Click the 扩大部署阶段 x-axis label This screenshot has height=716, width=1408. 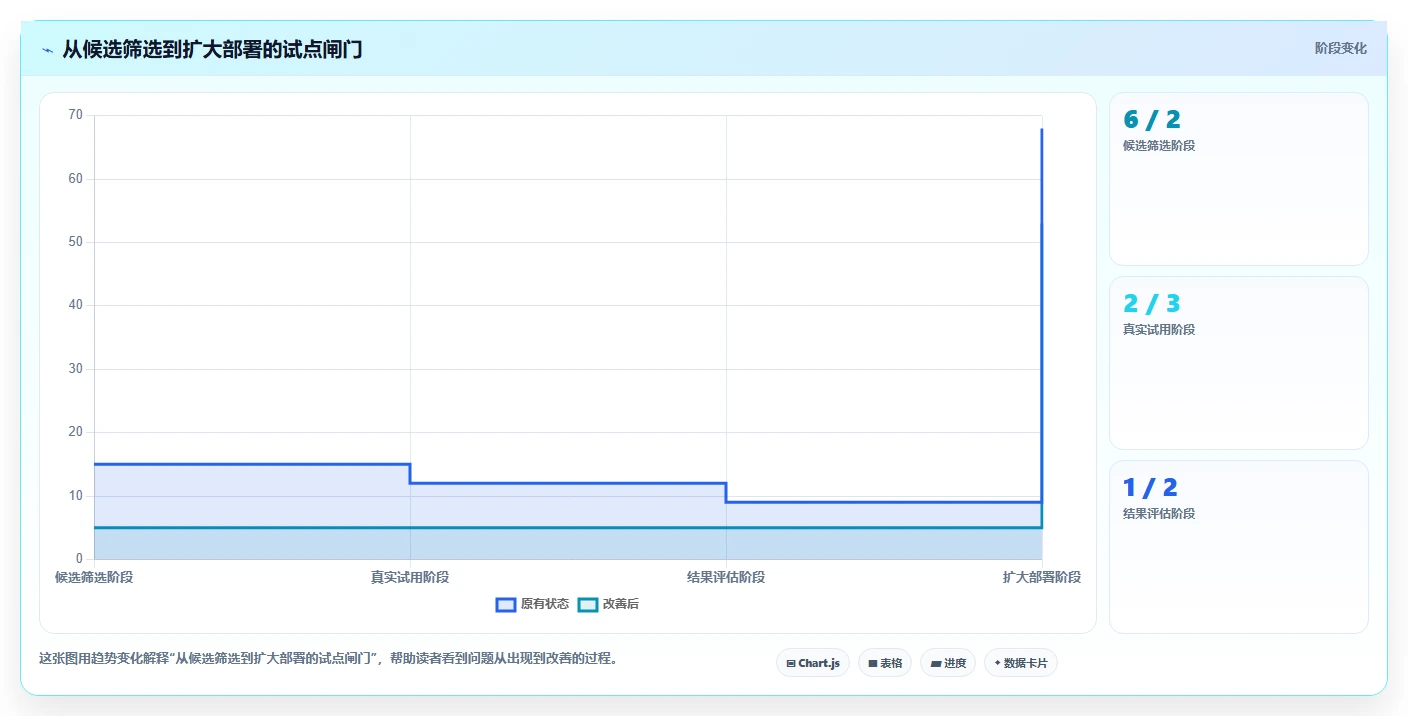click(x=1042, y=577)
